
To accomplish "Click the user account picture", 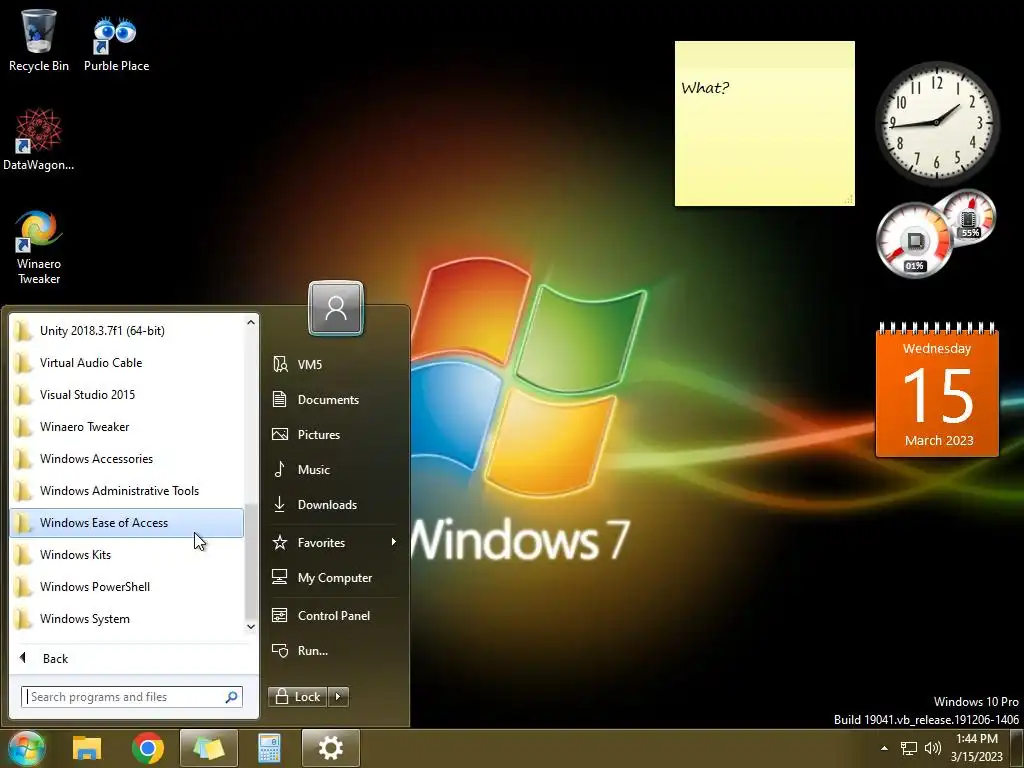I will (336, 308).
